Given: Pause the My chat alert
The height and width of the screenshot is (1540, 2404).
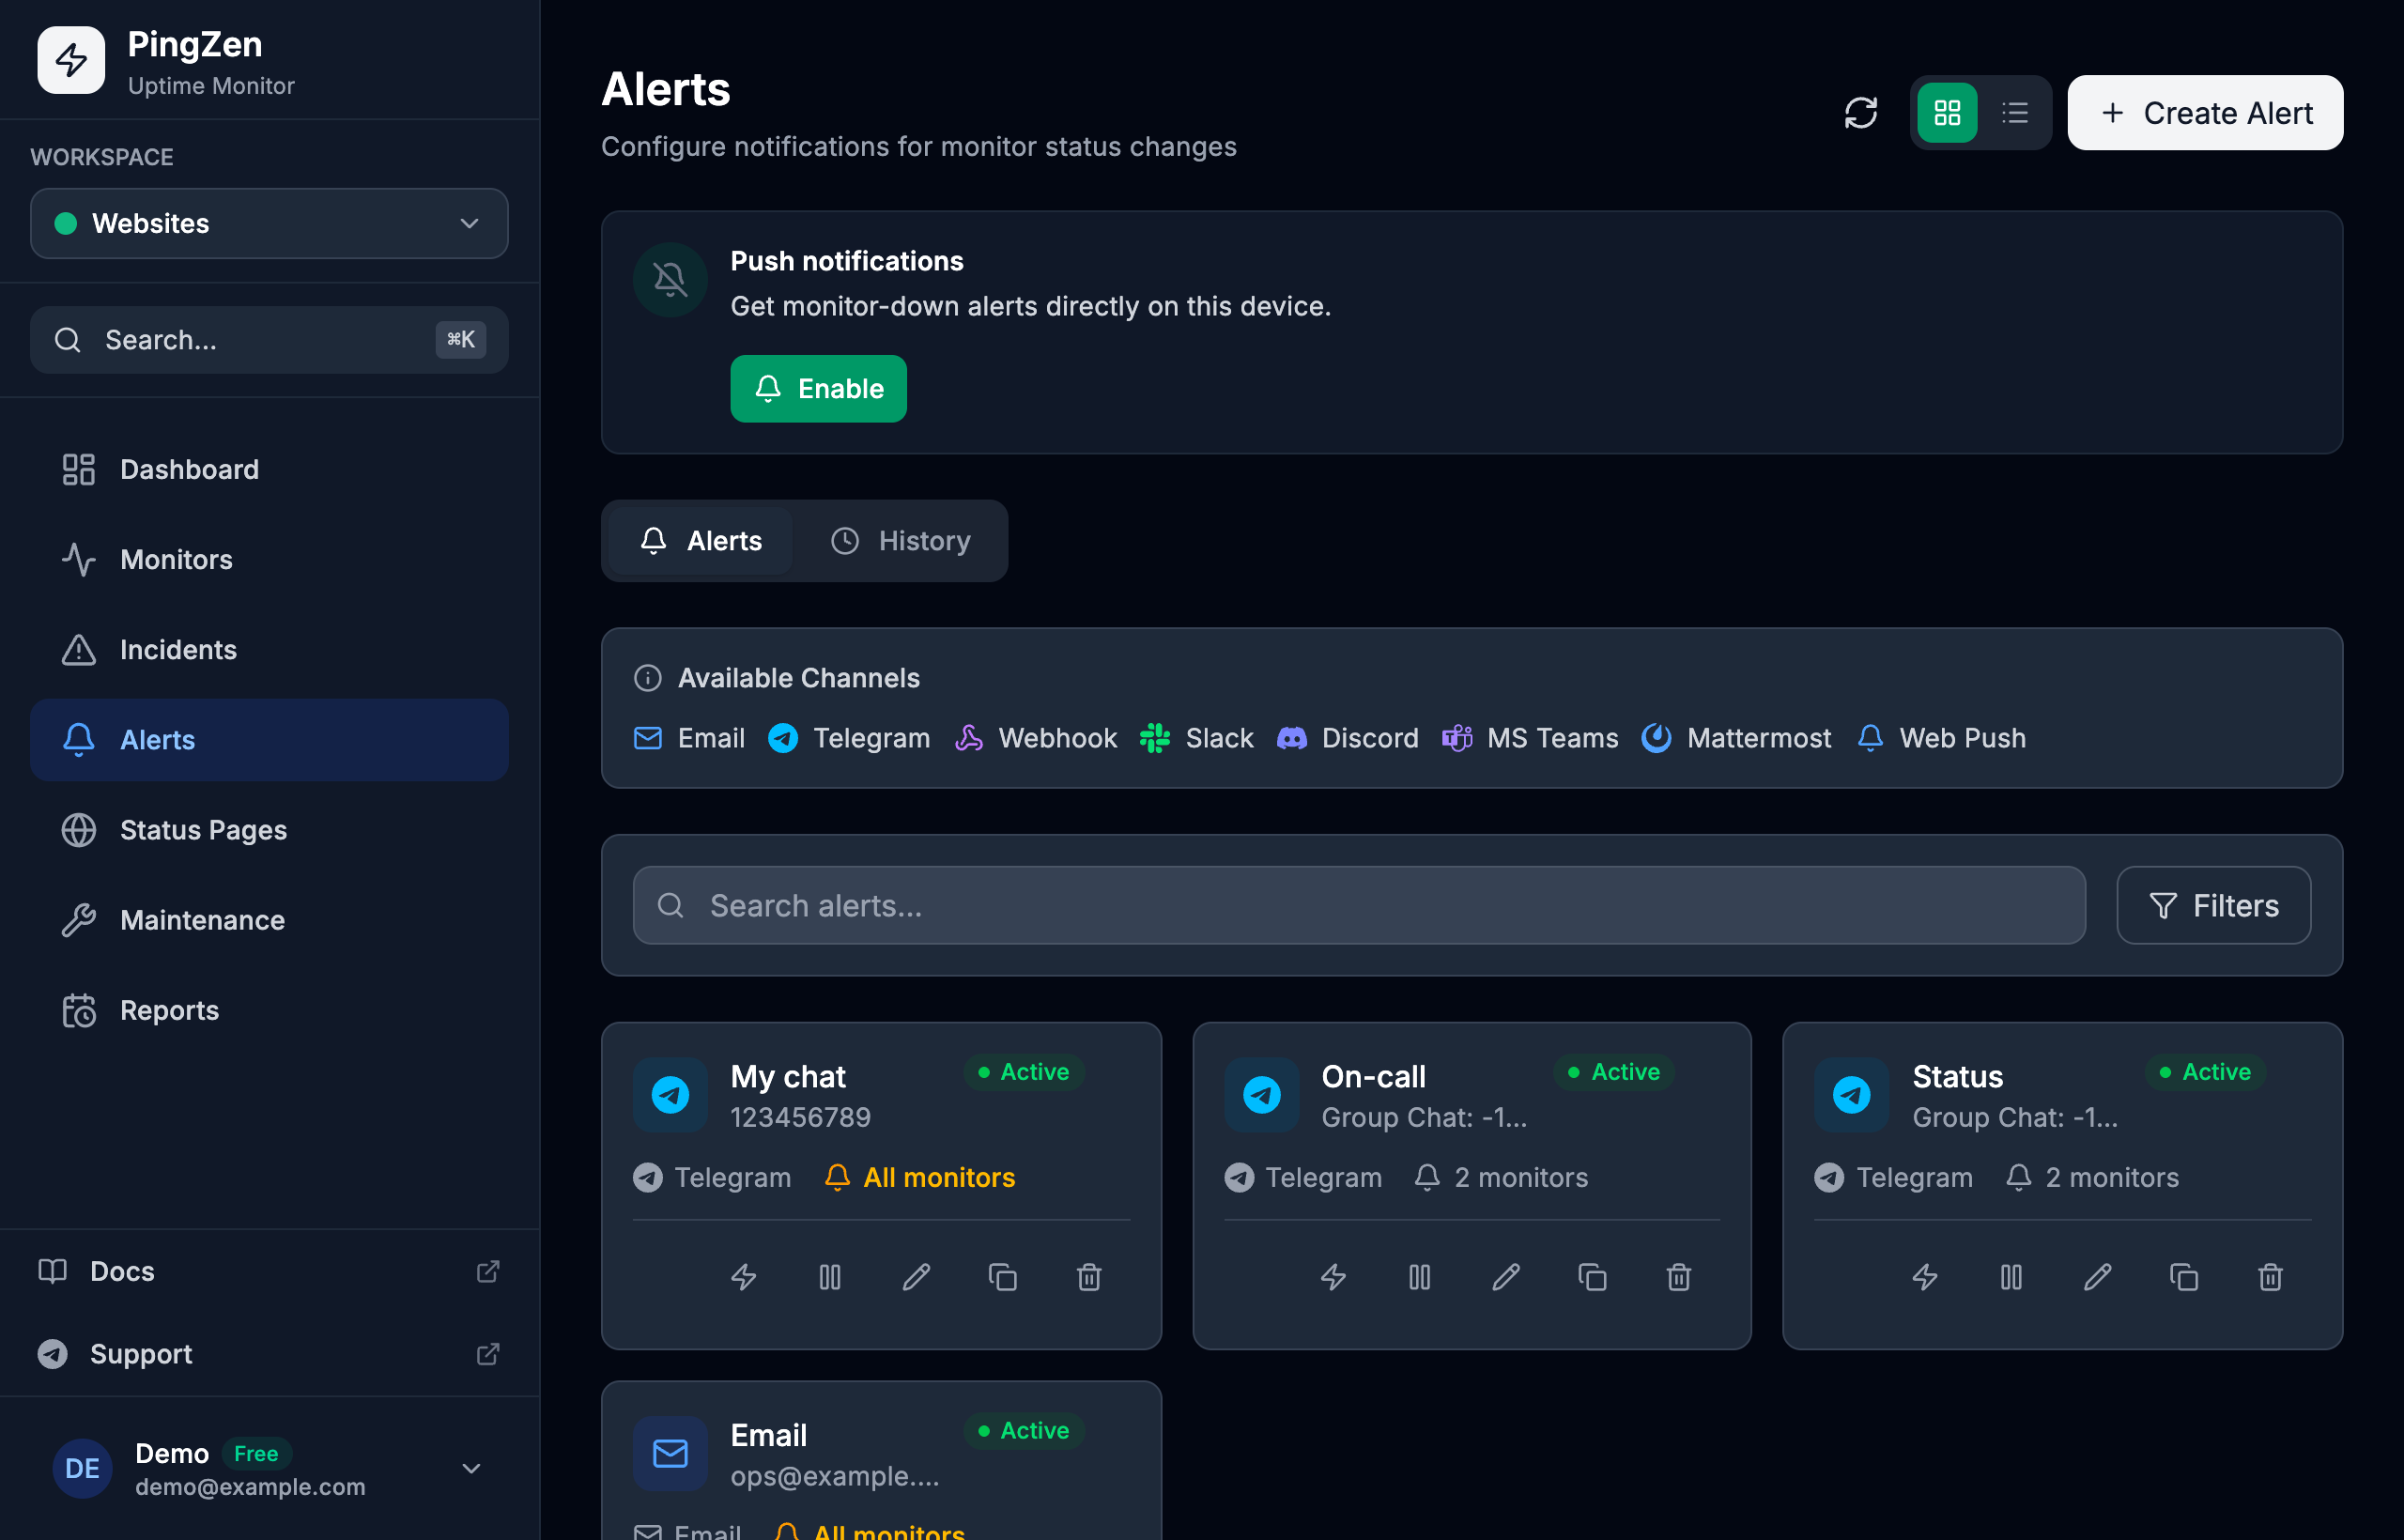Looking at the screenshot, I should pyautogui.click(x=829, y=1277).
